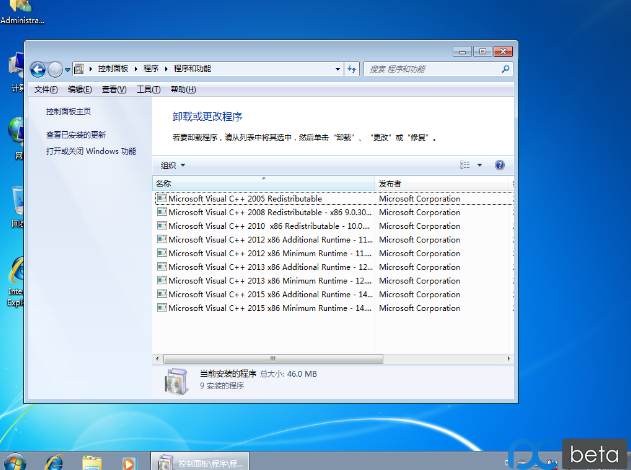
Task: Open the 工具(T) menu
Action: (148, 90)
